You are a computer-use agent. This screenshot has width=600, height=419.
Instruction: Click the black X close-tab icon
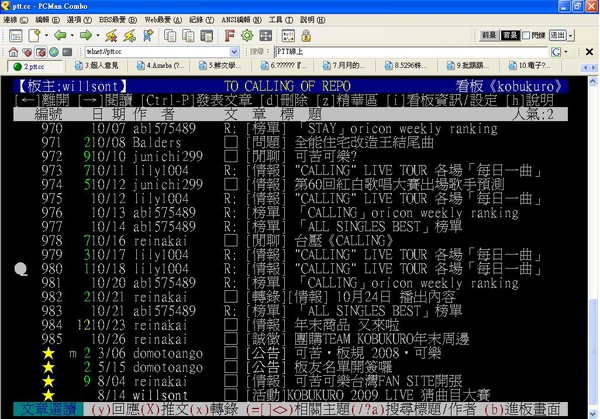590,52
